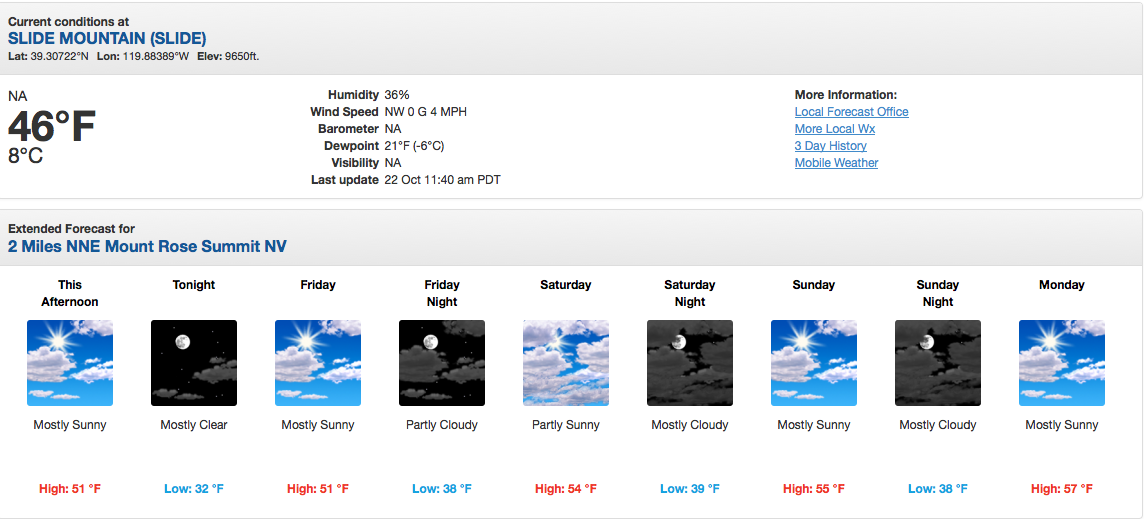The width and height of the screenshot is (1144, 519).
Task: Select the Monday High 57 °F text
Action: (x=1062, y=488)
